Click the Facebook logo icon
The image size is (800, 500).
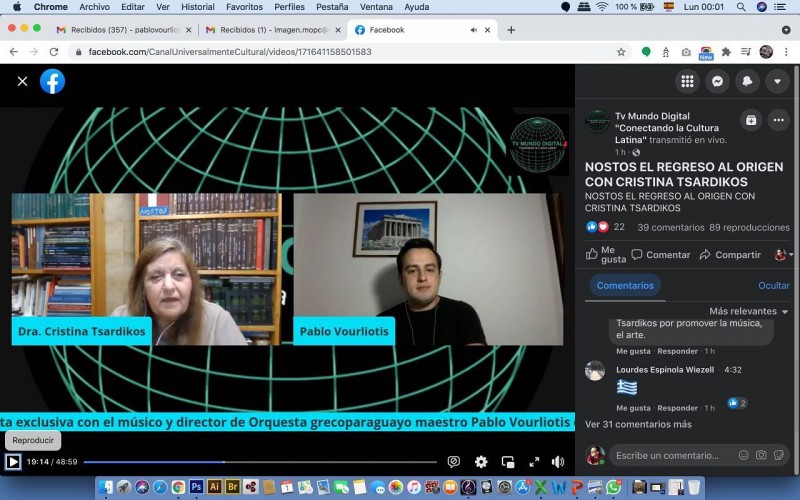click(52, 82)
